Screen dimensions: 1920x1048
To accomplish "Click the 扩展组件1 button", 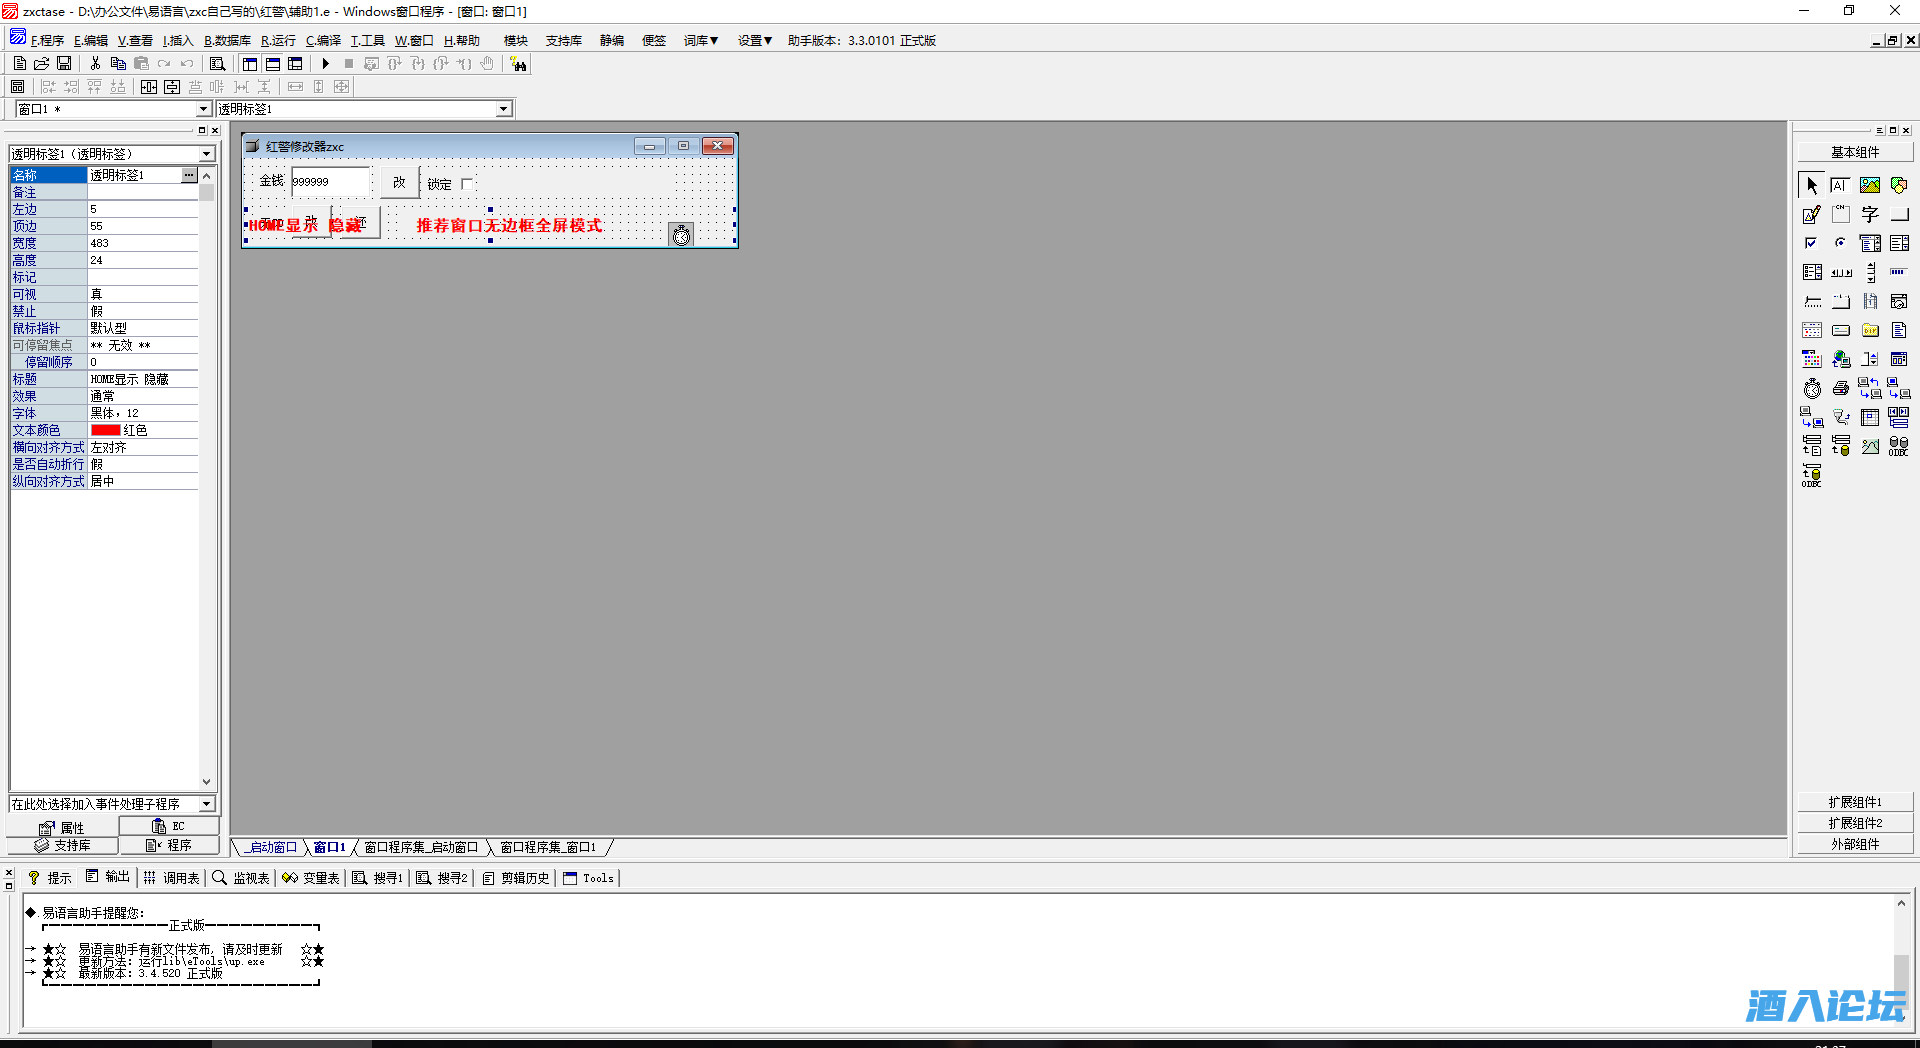I will pyautogui.click(x=1855, y=802).
